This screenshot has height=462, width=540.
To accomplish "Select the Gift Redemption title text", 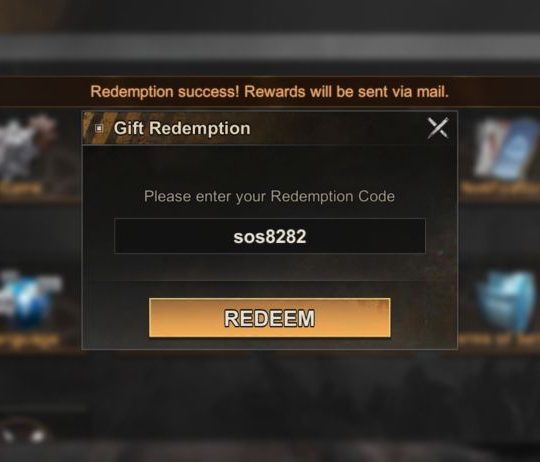I will coord(182,128).
